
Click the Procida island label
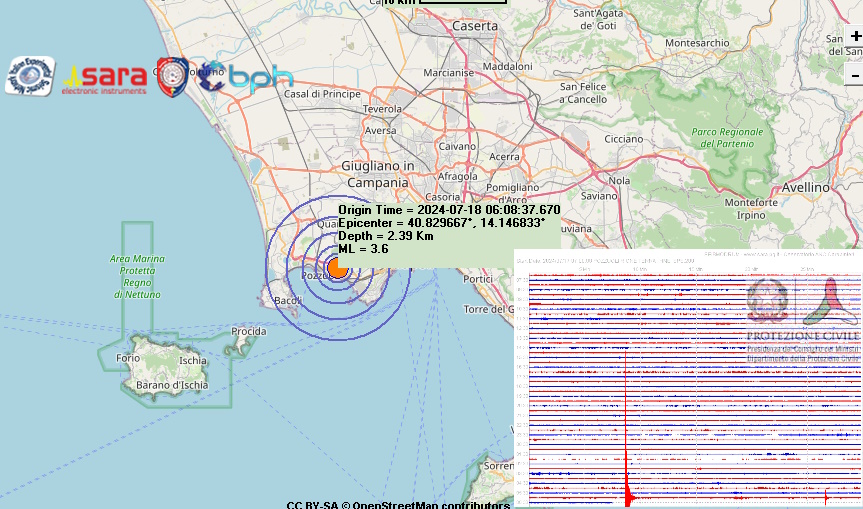click(248, 331)
